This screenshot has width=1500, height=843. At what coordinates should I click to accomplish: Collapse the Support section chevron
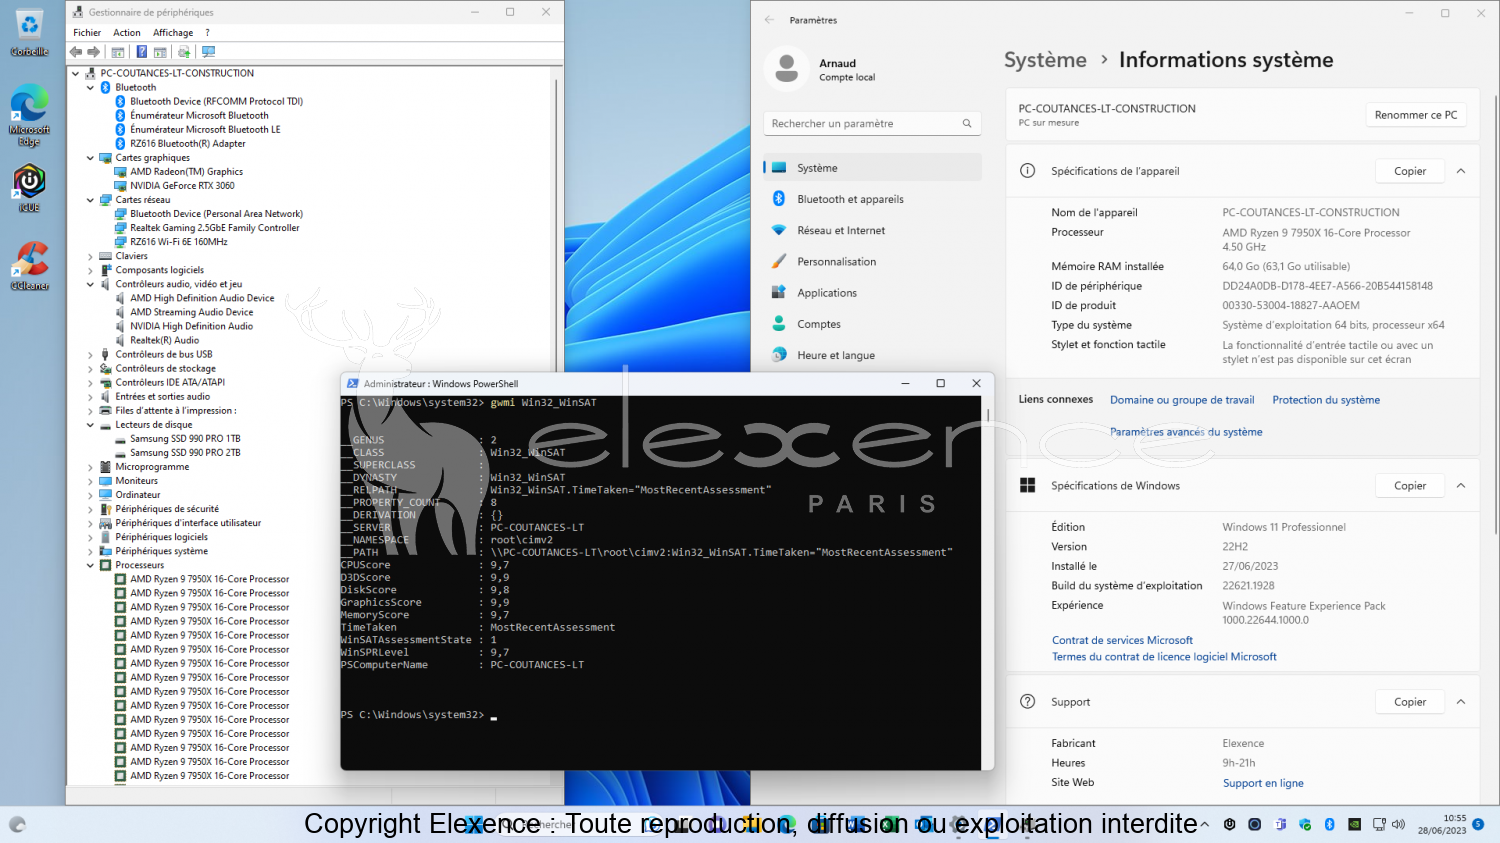coord(1461,702)
